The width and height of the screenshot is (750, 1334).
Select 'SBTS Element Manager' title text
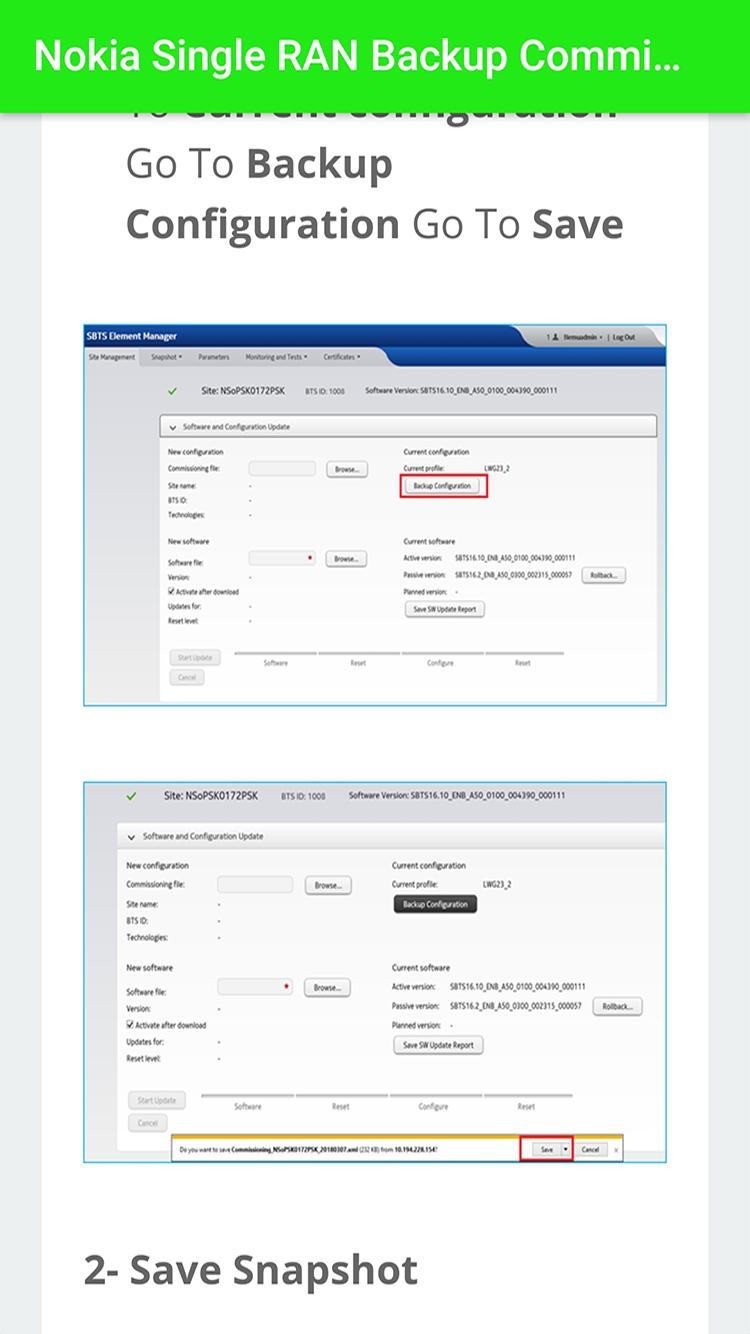(x=130, y=336)
